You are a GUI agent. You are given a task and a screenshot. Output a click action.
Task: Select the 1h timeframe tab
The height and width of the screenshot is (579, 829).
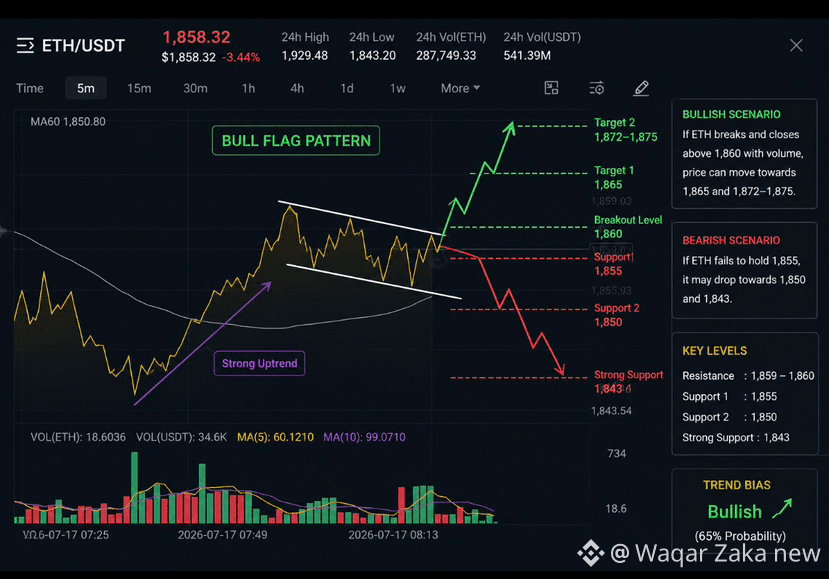[248, 88]
